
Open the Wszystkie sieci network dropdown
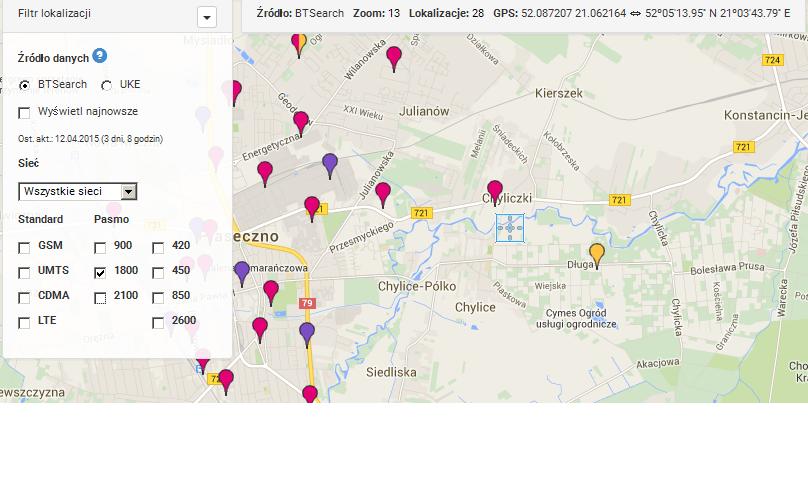[x=77, y=191]
